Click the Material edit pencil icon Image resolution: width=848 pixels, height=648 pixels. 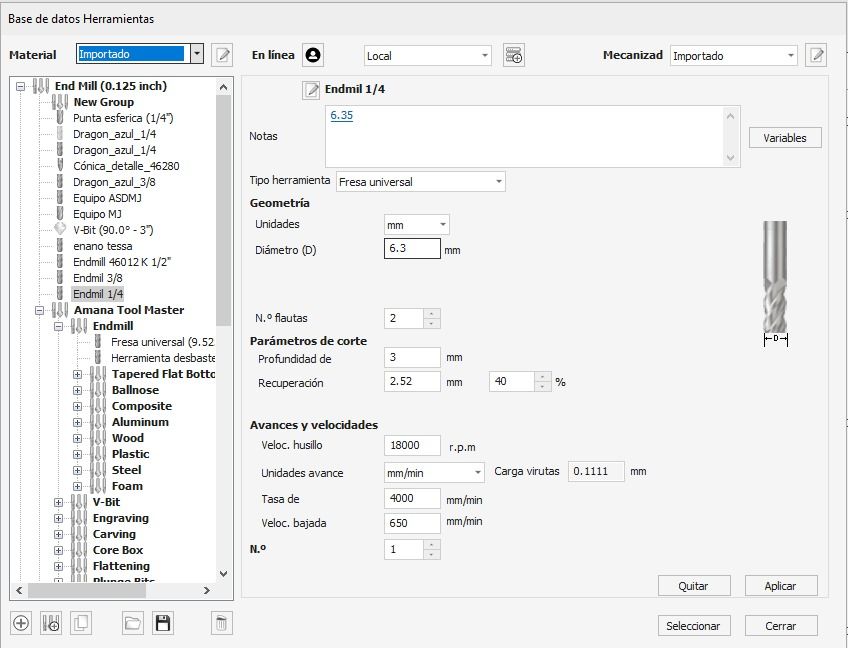pos(222,55)
